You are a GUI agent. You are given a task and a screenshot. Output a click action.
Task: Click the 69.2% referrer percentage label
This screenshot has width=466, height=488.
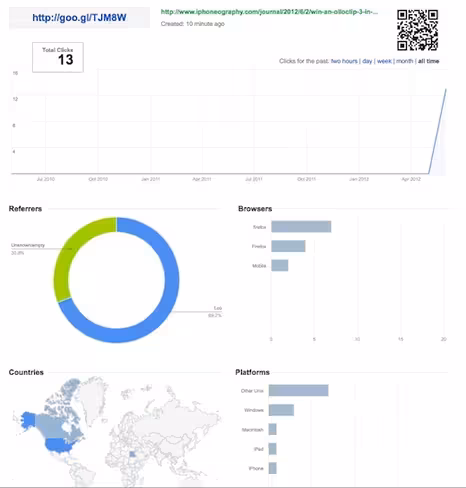click(x=215, y=315)
